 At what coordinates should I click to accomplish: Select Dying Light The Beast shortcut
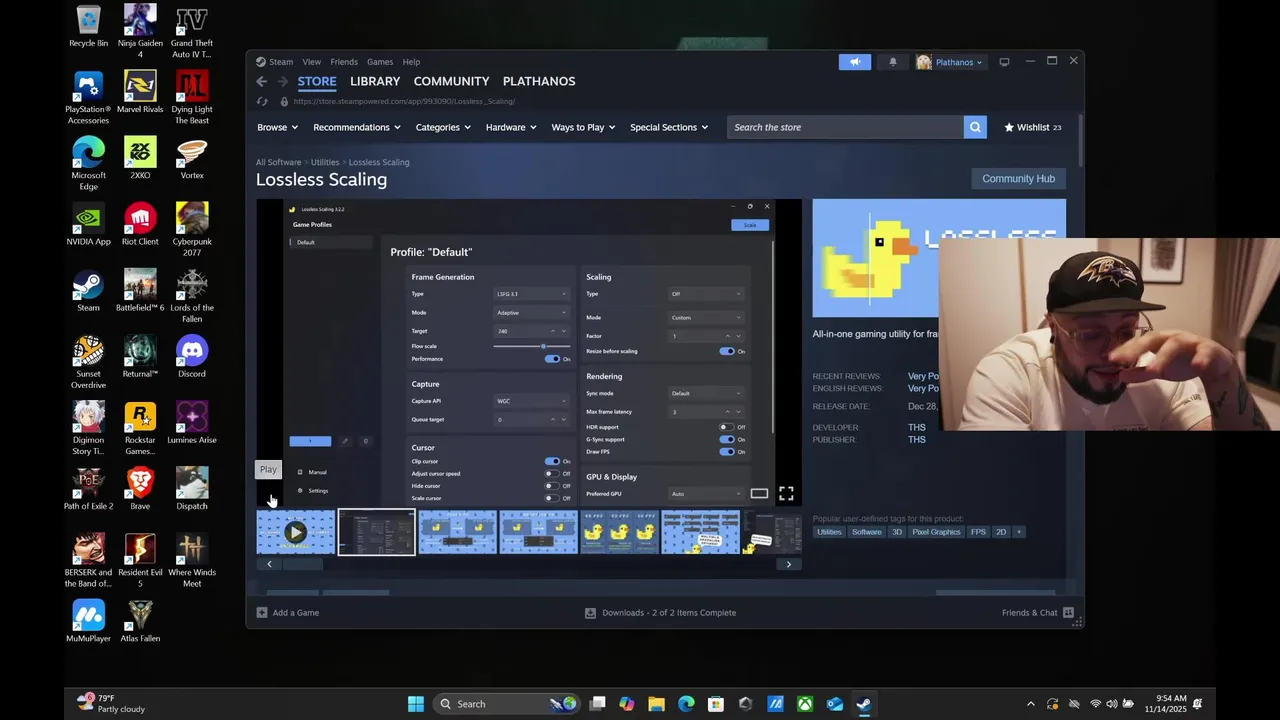(192, 98)
